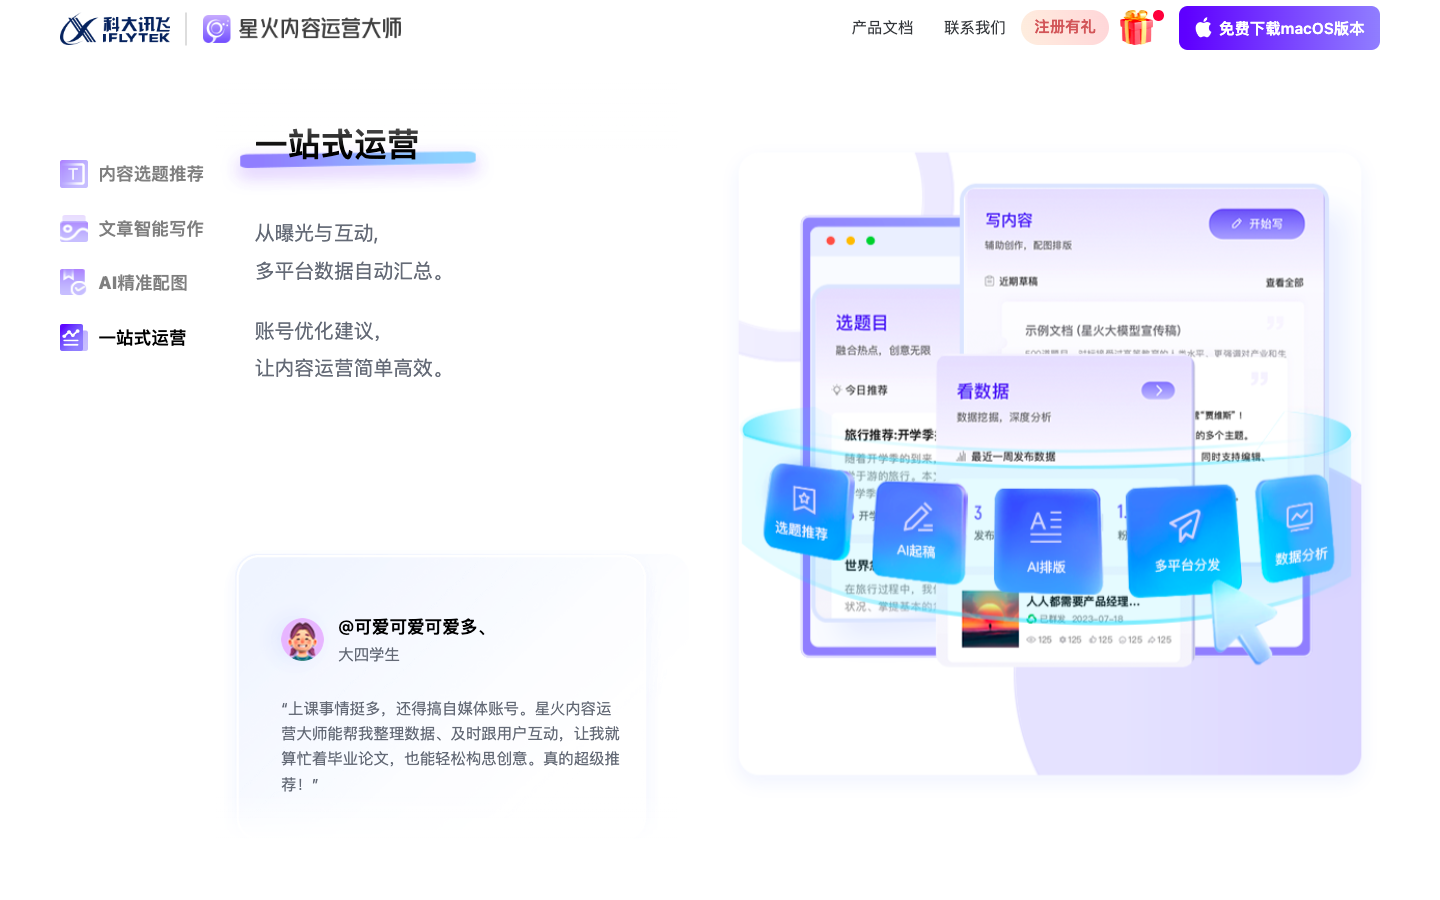The width and height of the screenshot is (1440, 900).
Task: Click the 文章智能写作 writing icon
Action: click(x=74, y=229)
